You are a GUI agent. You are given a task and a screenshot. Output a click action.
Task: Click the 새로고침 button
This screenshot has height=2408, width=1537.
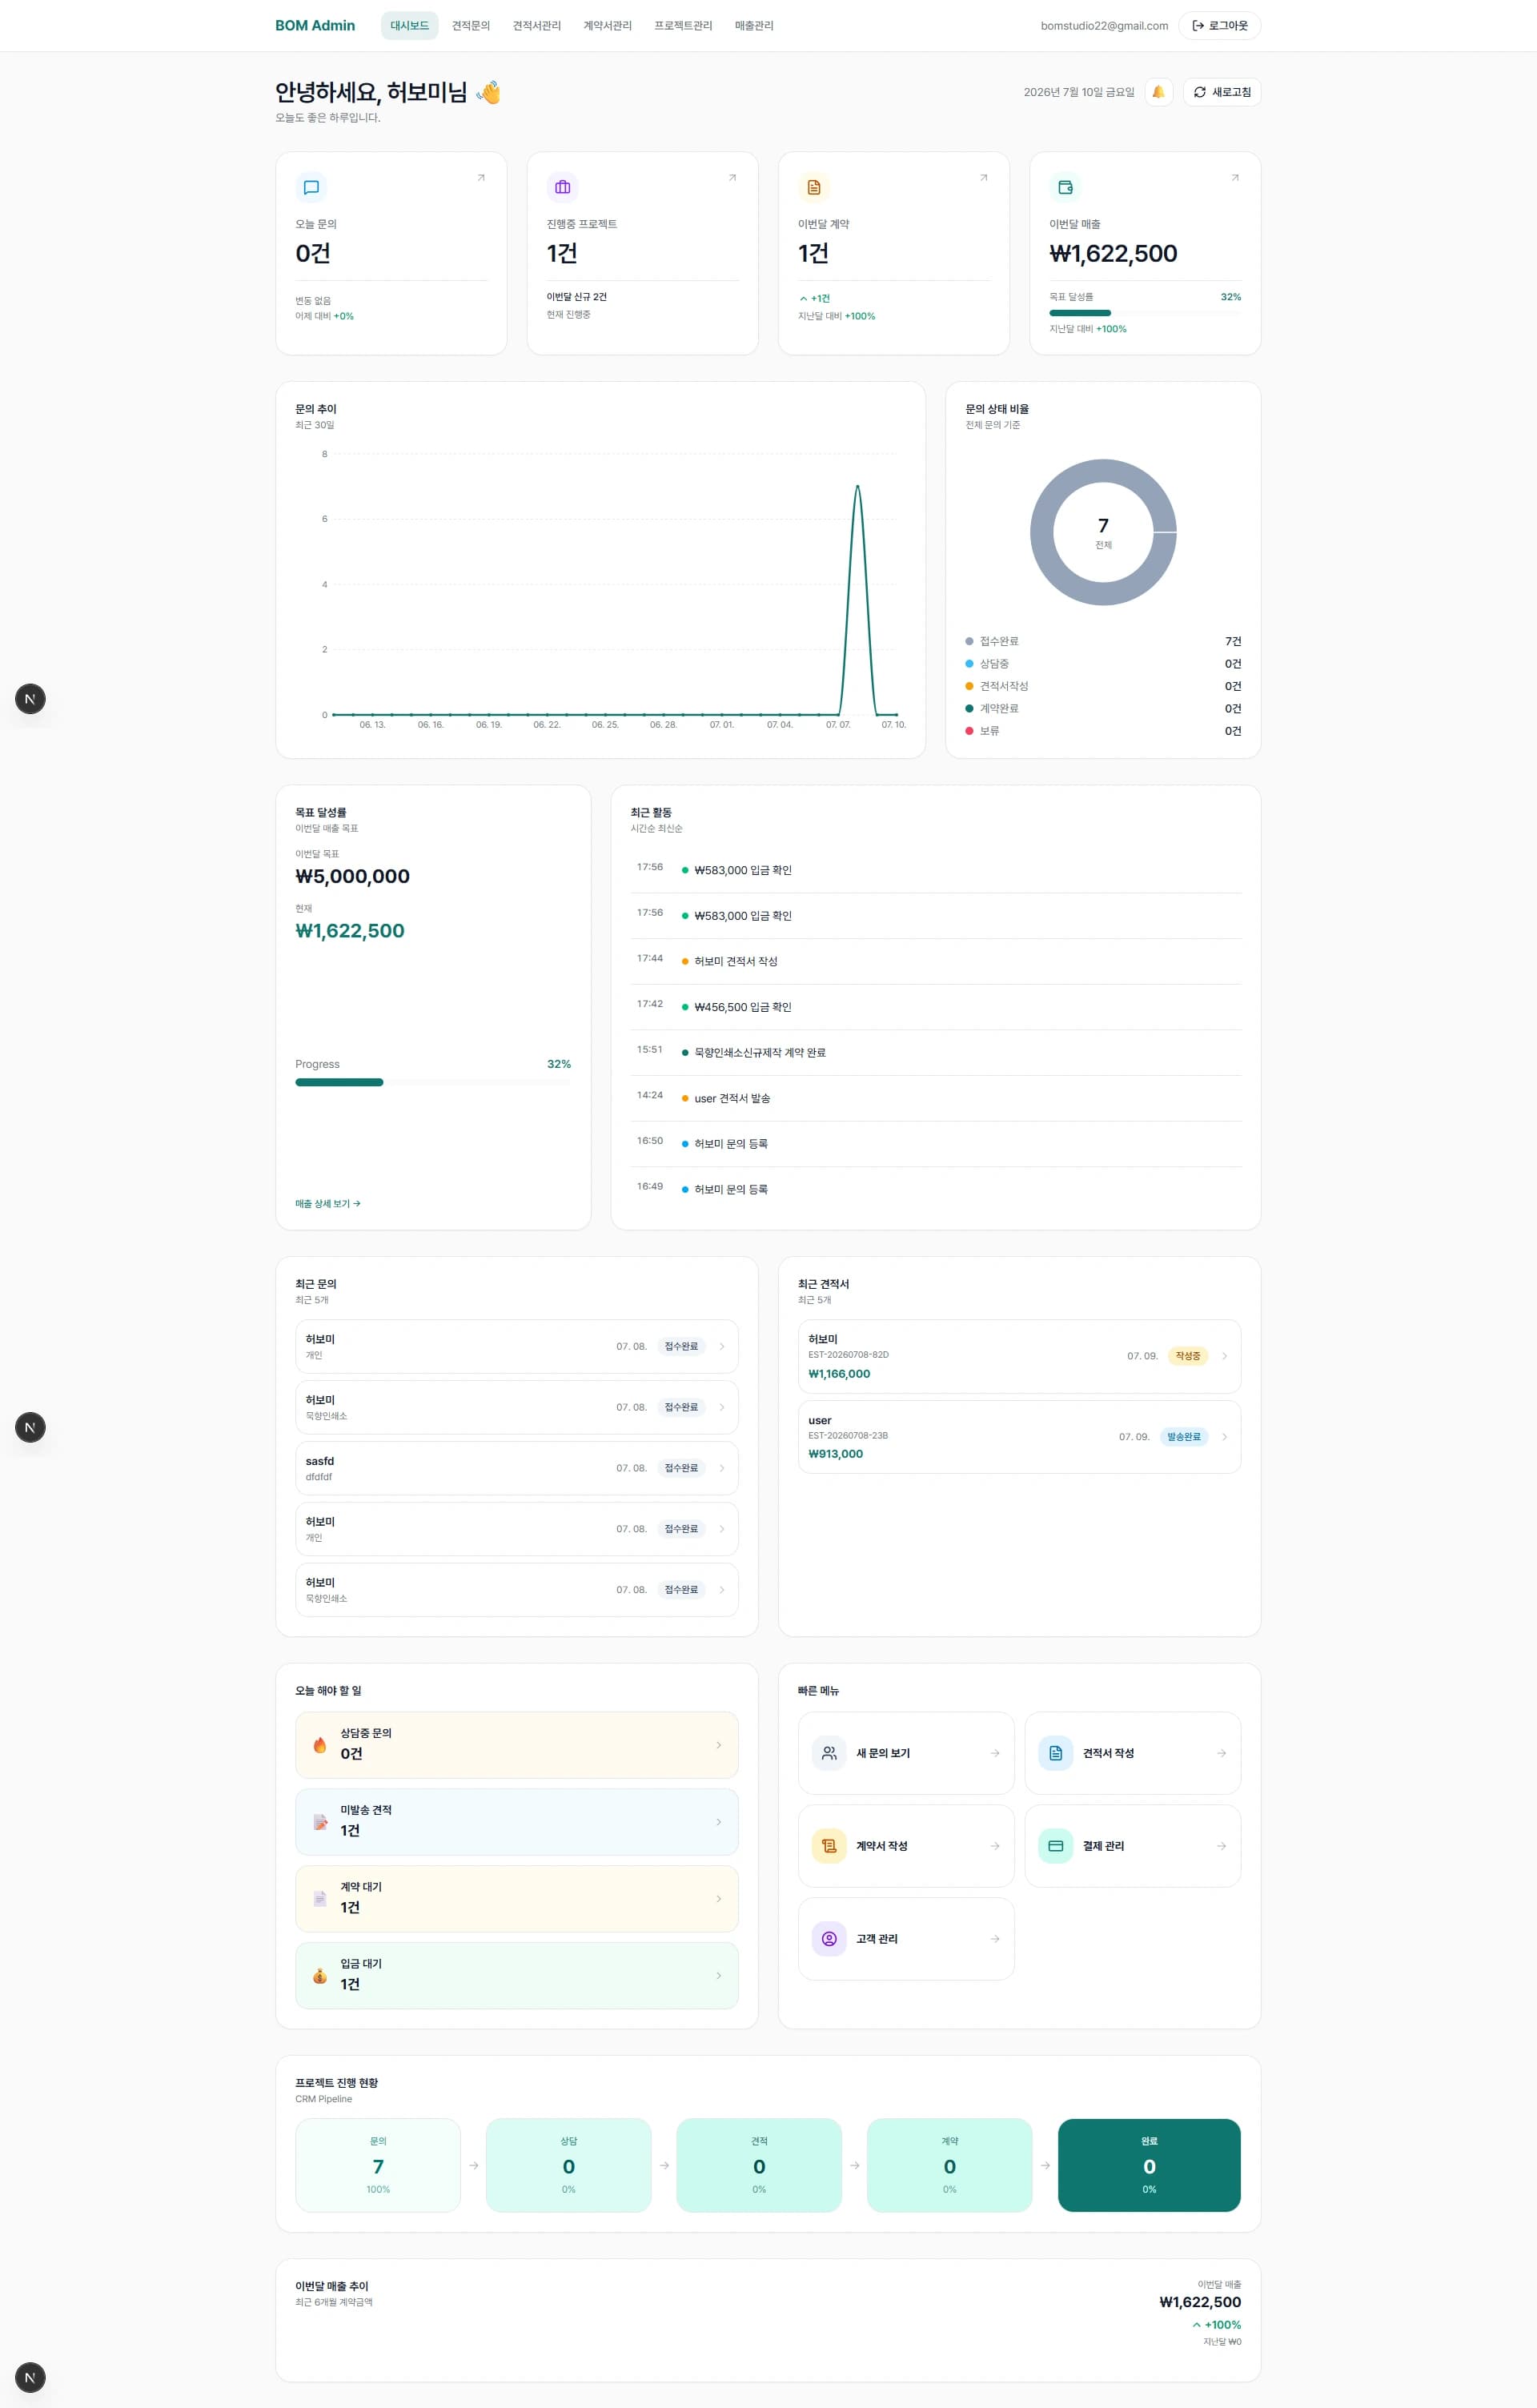coord(1222,92)
